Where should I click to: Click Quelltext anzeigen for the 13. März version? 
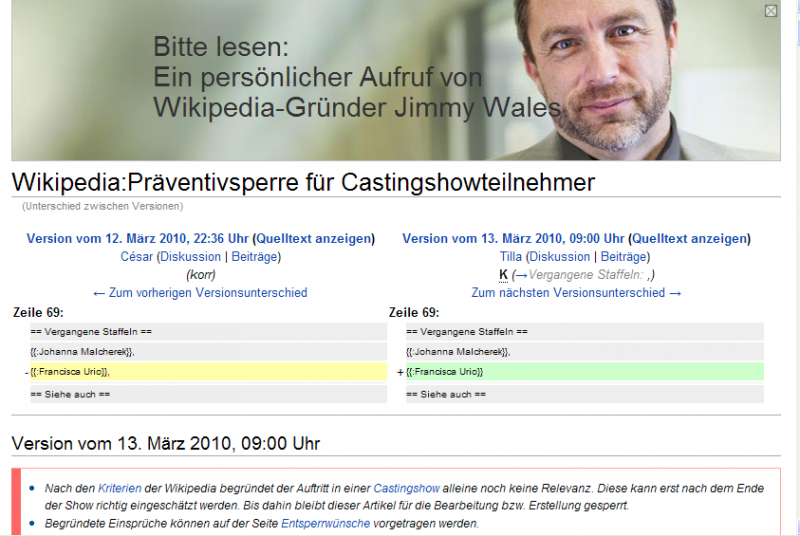pos(690,239)
